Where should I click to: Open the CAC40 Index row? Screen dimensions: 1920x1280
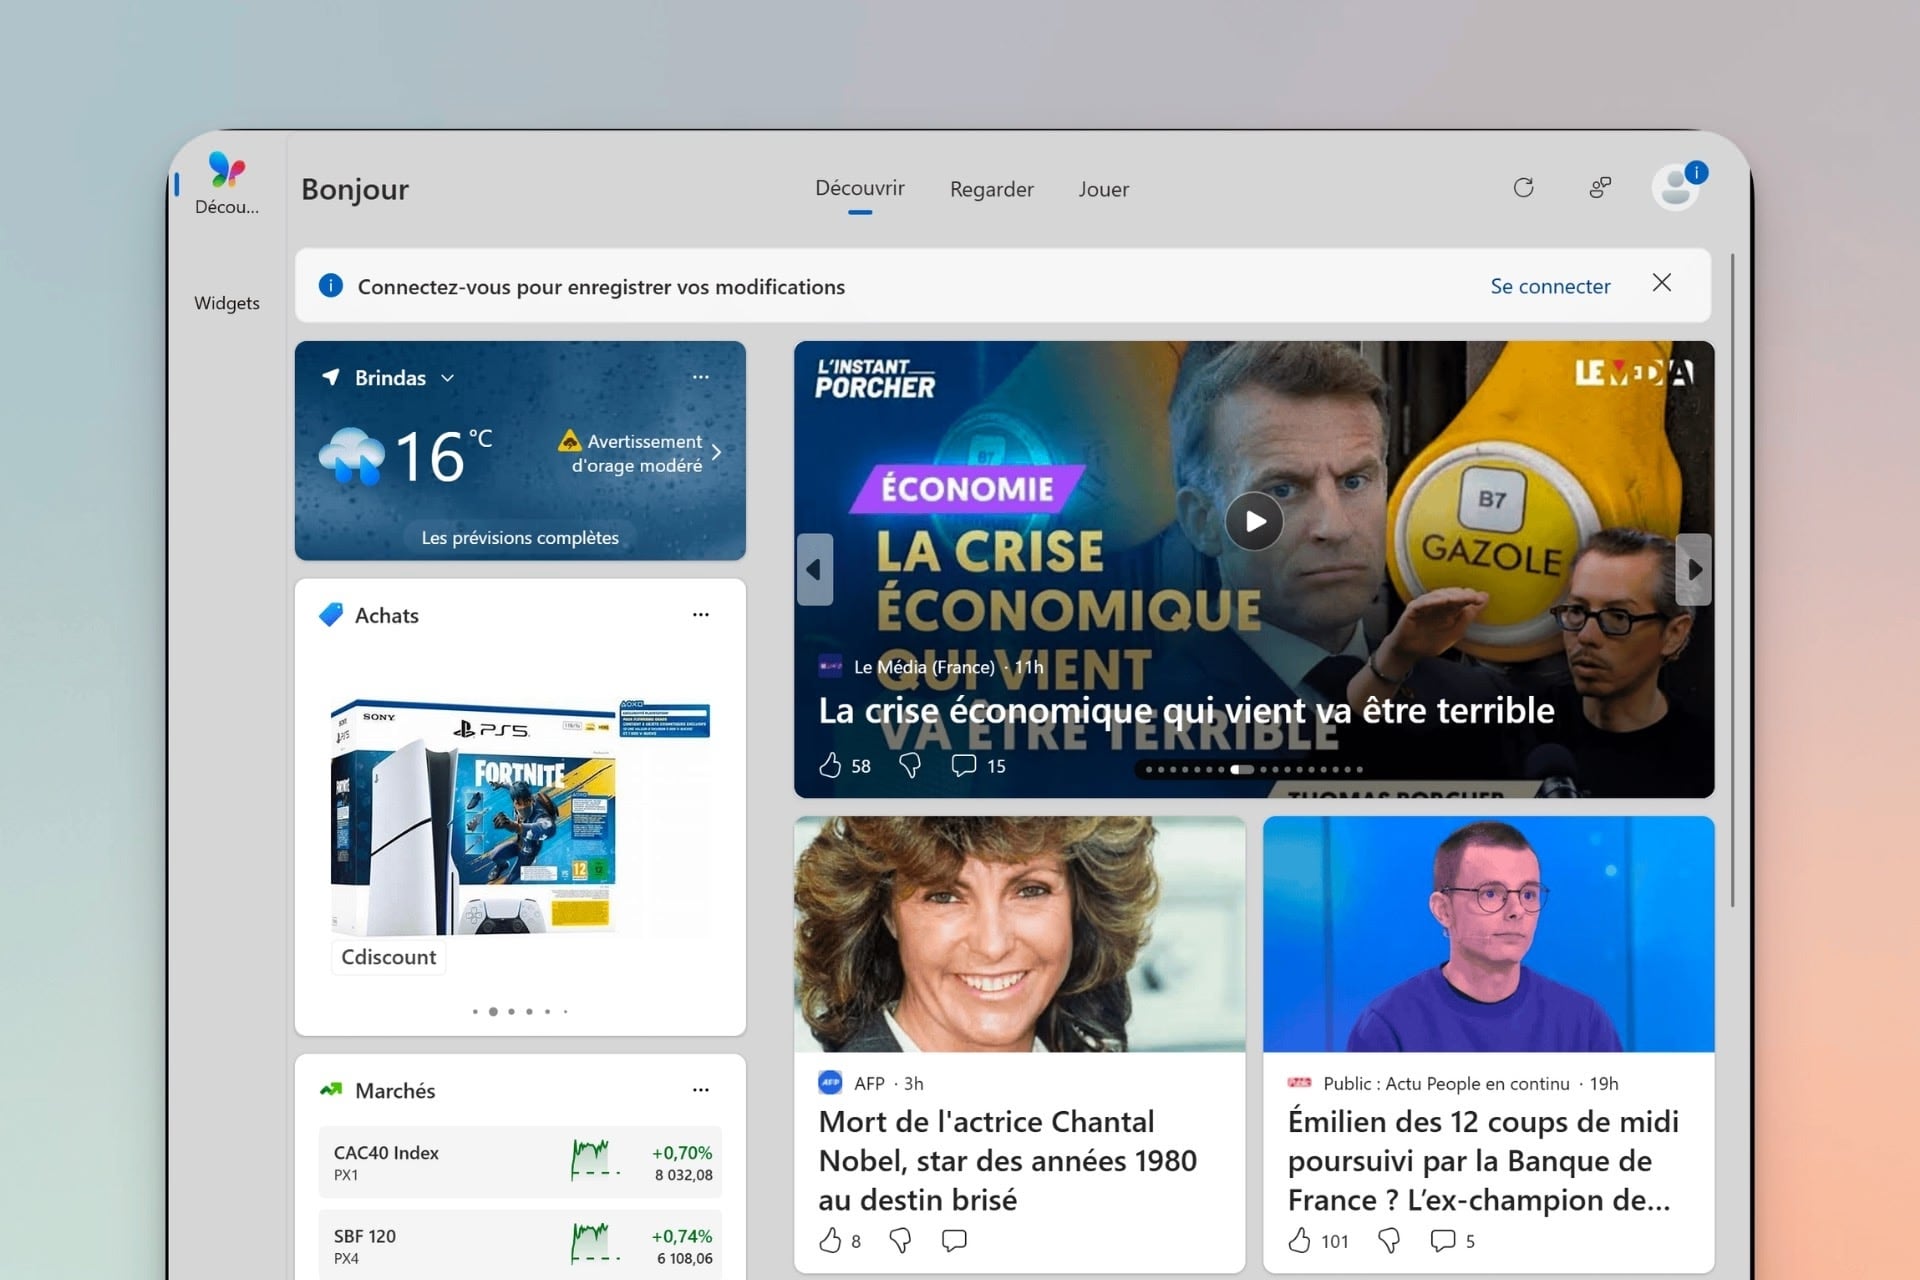(x=520, y=1162)
